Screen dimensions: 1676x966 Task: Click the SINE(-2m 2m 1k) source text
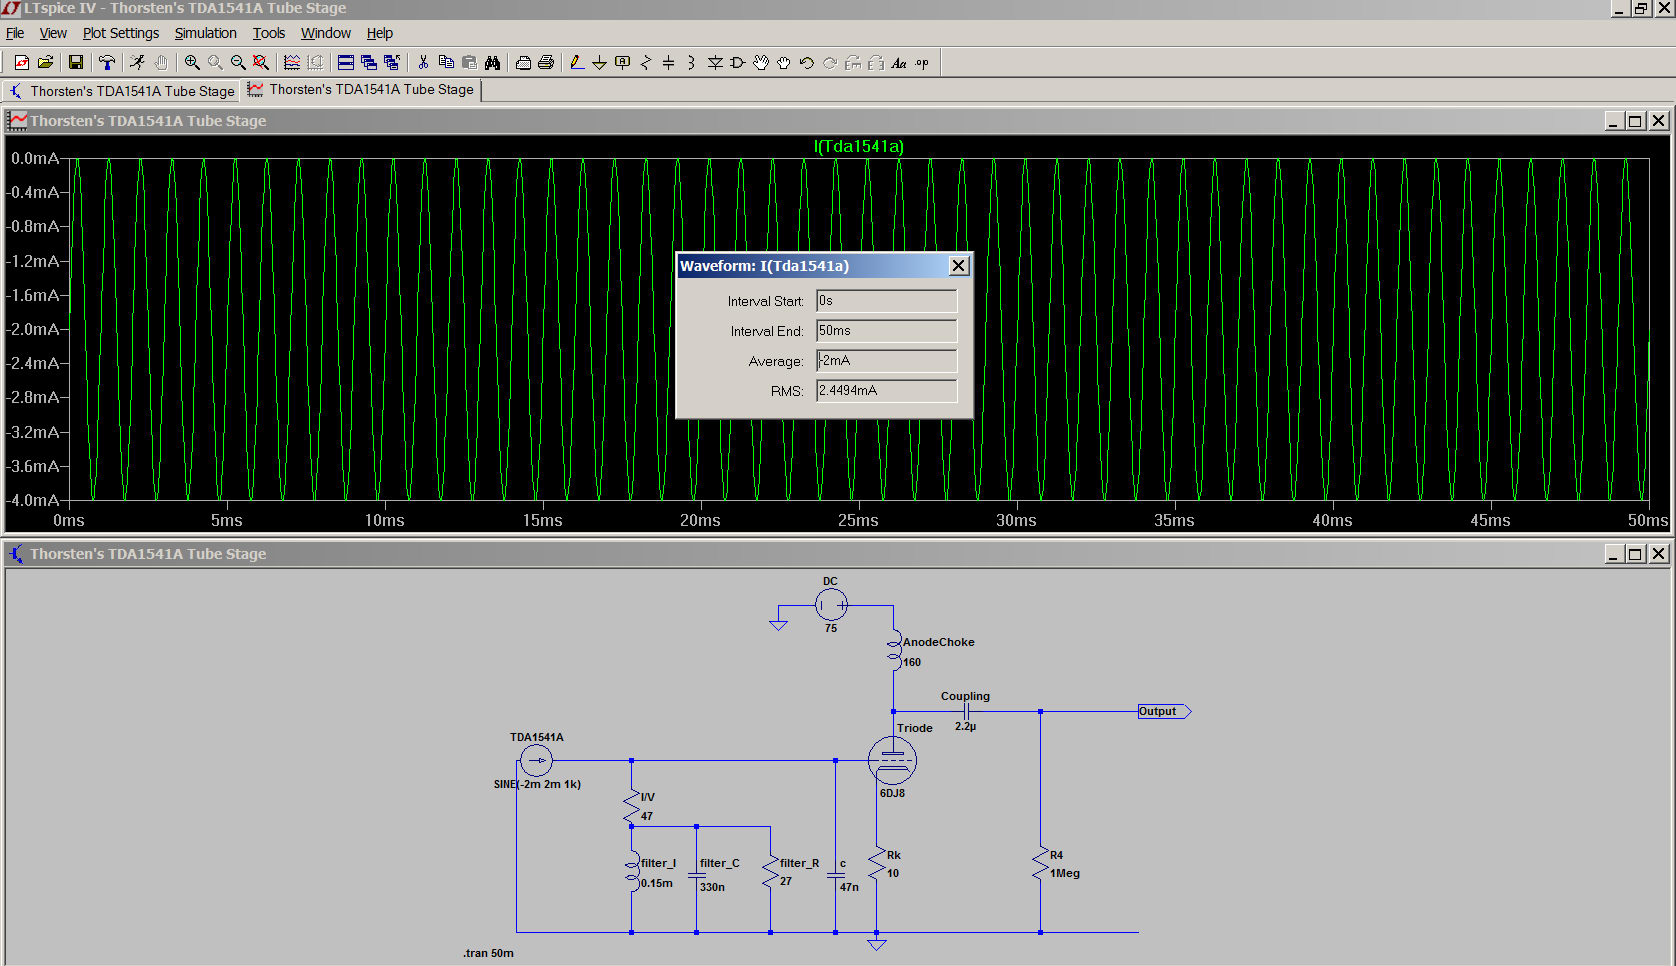537,784
